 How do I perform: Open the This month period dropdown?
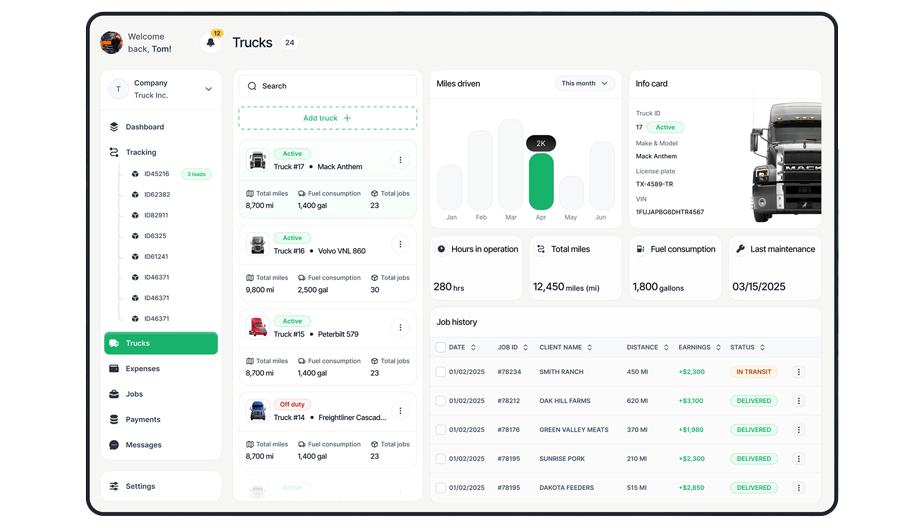point(585,84)
